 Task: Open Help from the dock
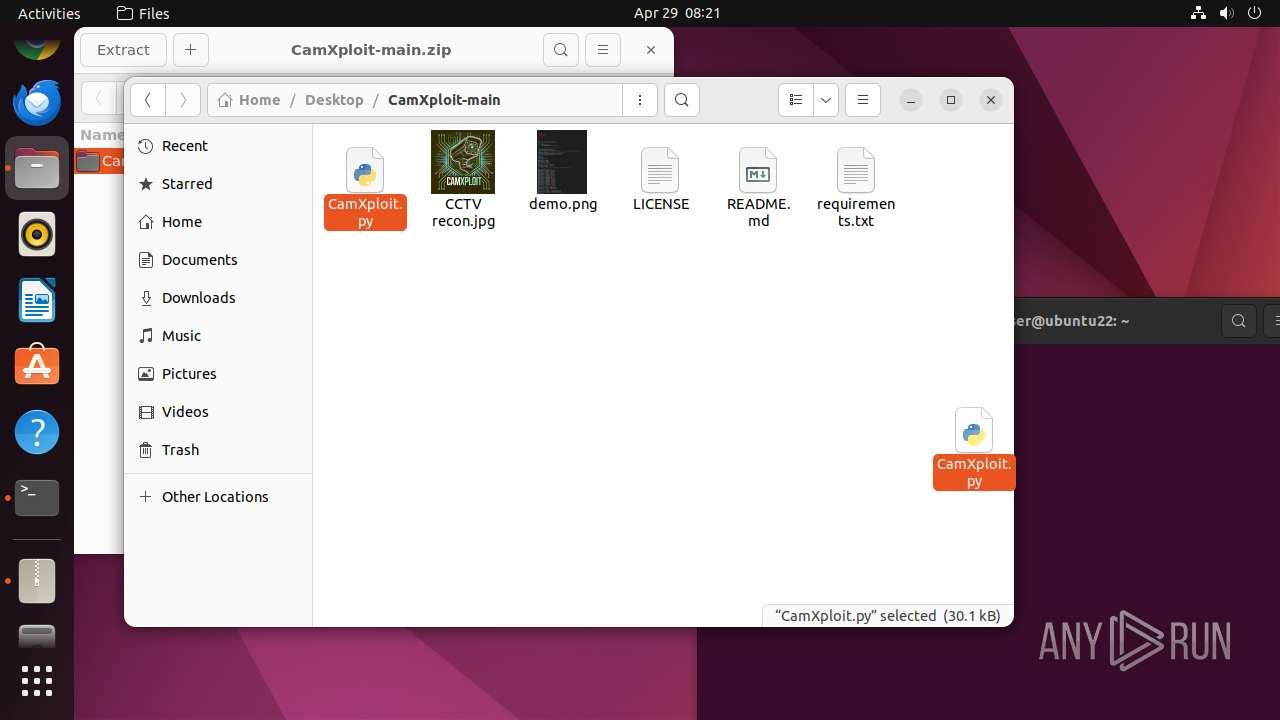click(x=37, y=432)
